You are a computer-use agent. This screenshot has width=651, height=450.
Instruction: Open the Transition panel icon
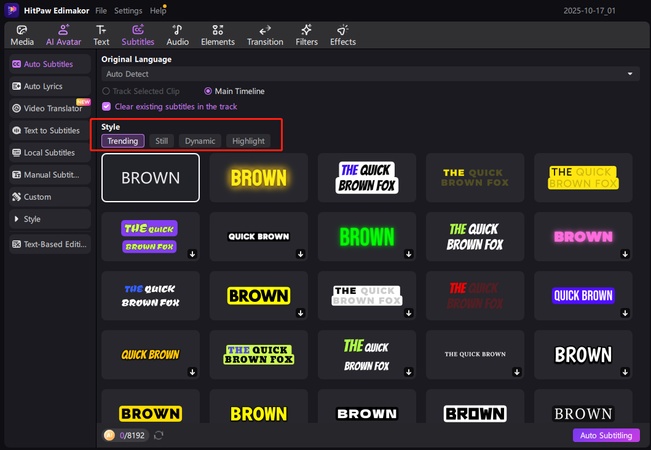click(x=265, y=30)
